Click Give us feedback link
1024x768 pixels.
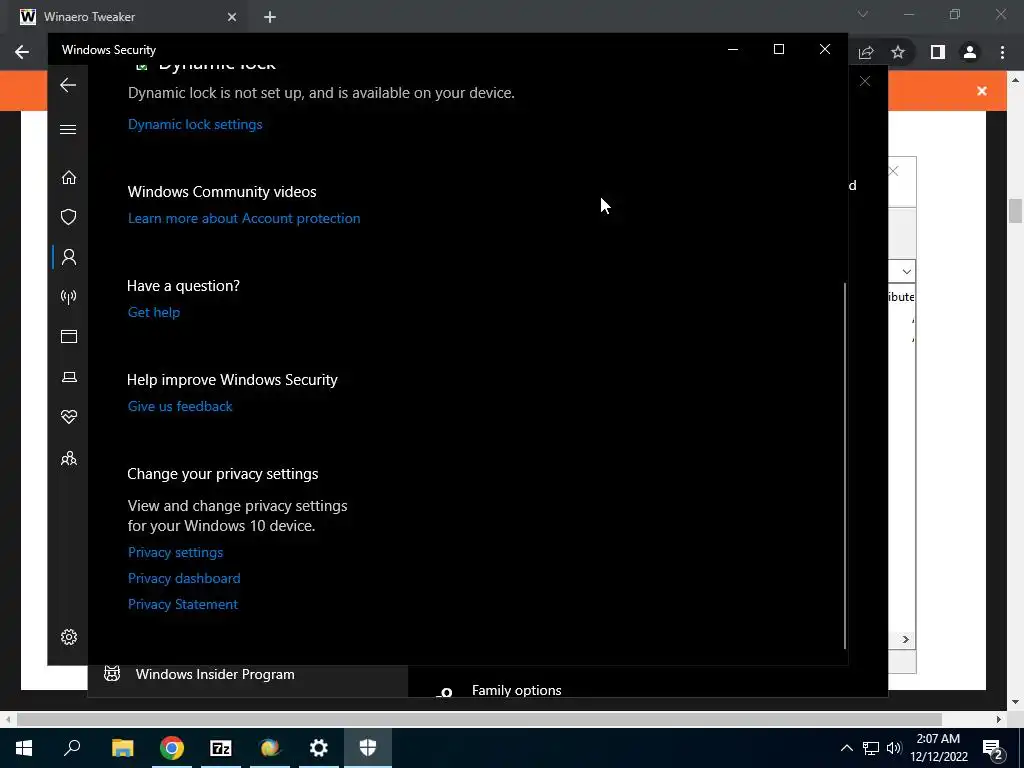pos(180,406)
